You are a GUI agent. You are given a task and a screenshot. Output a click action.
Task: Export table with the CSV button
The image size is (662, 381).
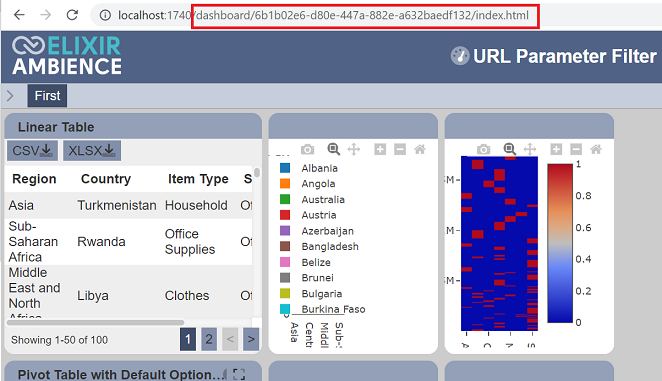click(32, 151)
